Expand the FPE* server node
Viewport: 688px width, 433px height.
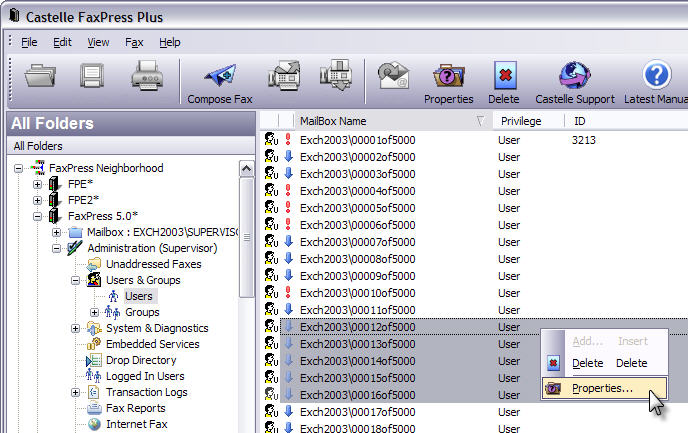click(38, 184)
